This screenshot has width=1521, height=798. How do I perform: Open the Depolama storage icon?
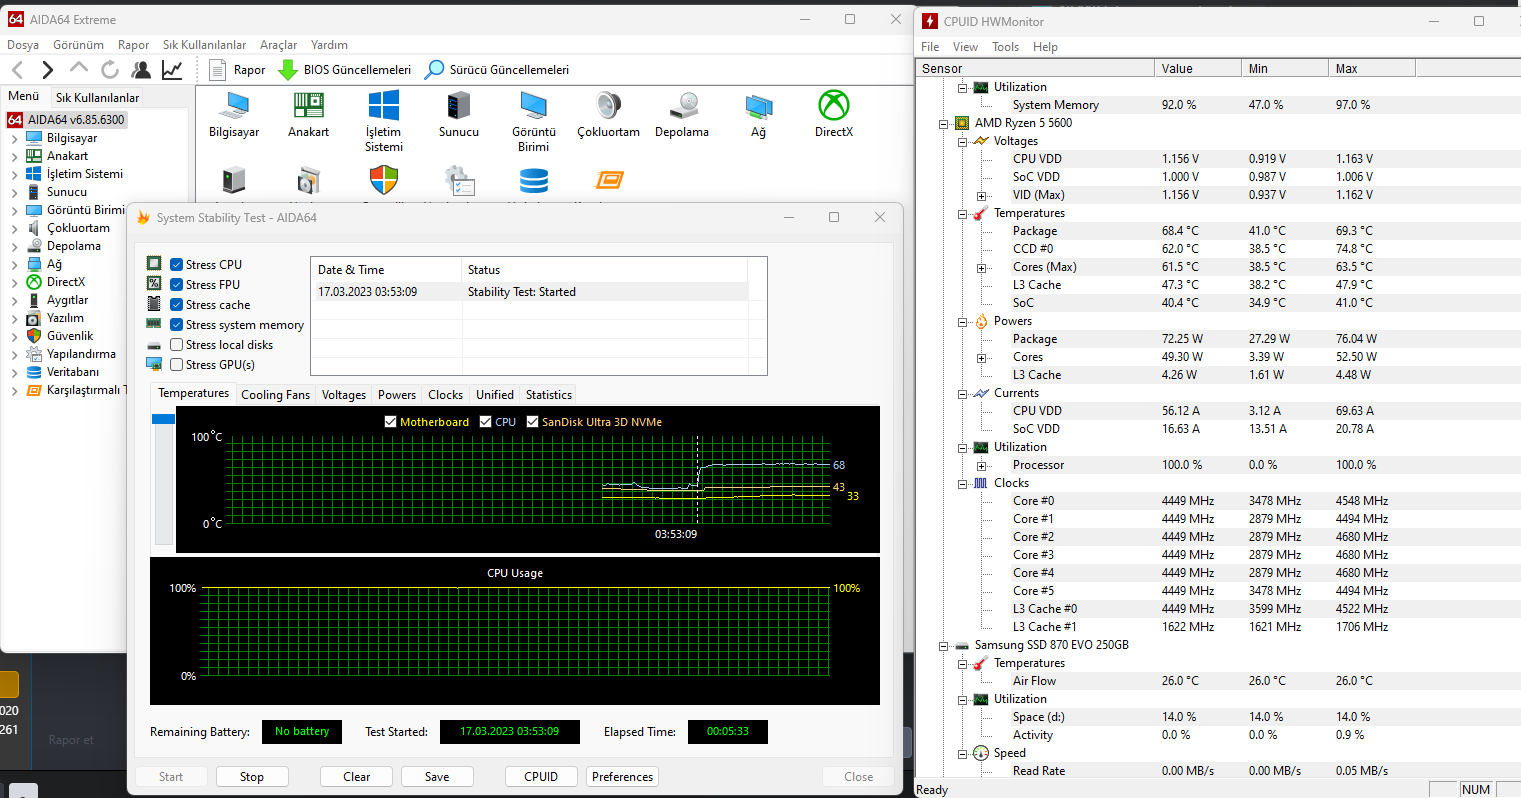click(x=683, y=105)
